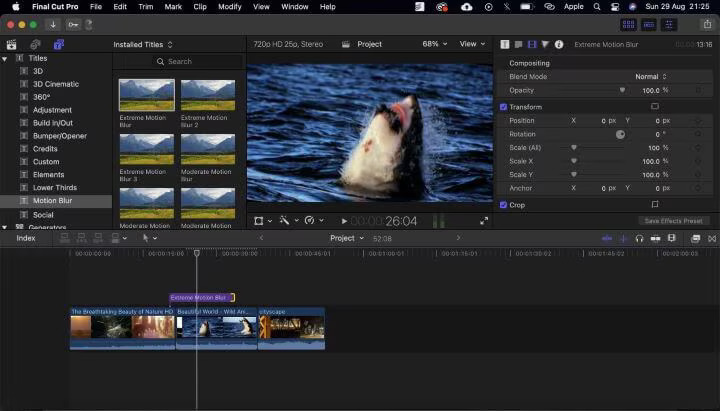Screen dimensions: 720x411
Task: Select Extreme Motion Blur title clip in timeline
Action: pyautogui.click(x=201, y=298)
